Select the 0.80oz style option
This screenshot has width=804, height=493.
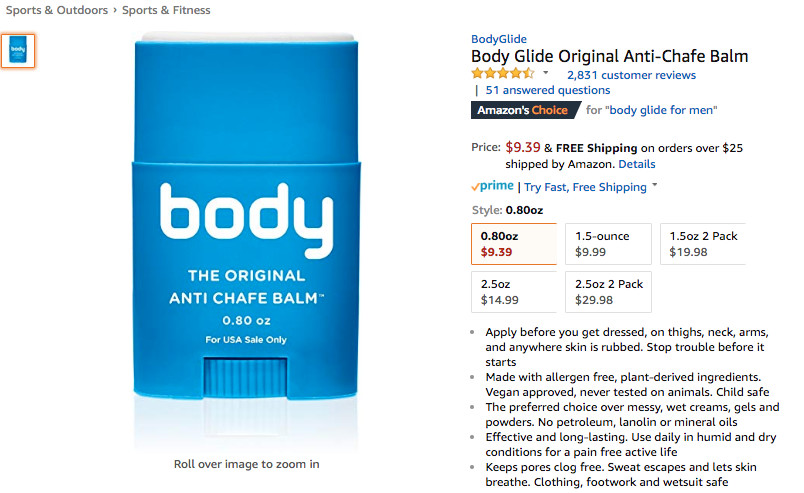click(x=513, y=244)
